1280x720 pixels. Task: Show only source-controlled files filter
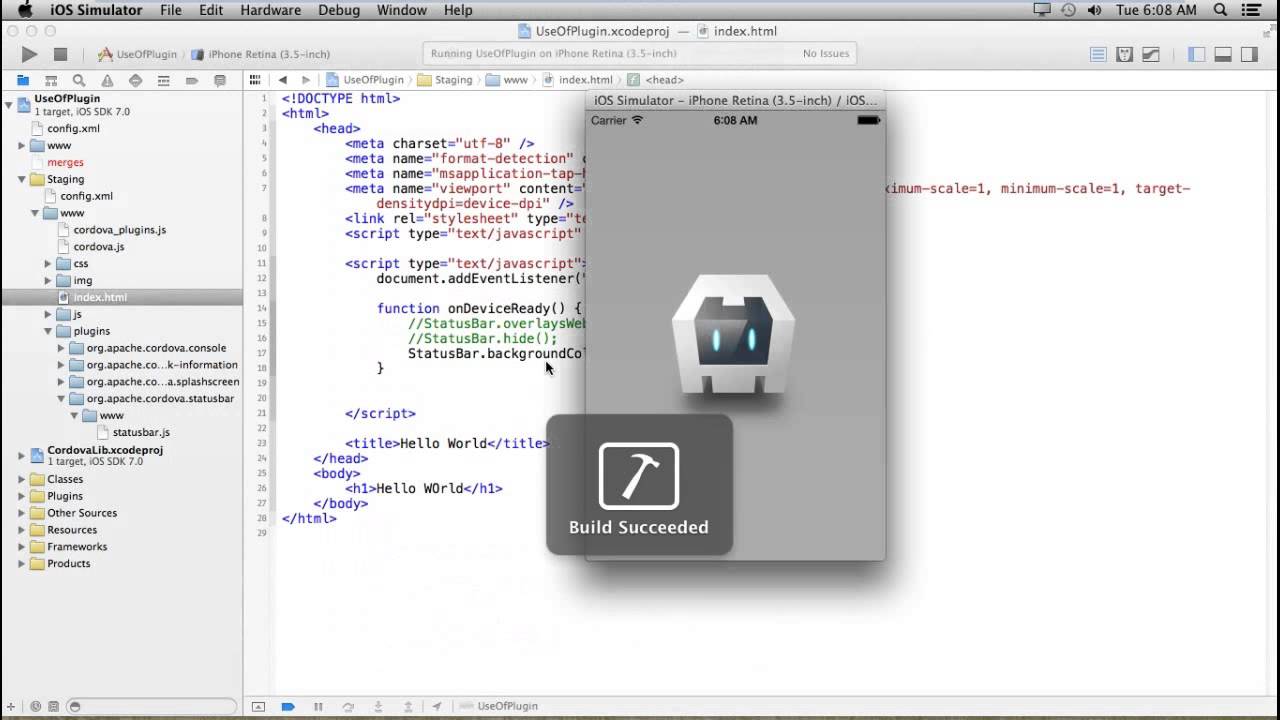(54, 706)
